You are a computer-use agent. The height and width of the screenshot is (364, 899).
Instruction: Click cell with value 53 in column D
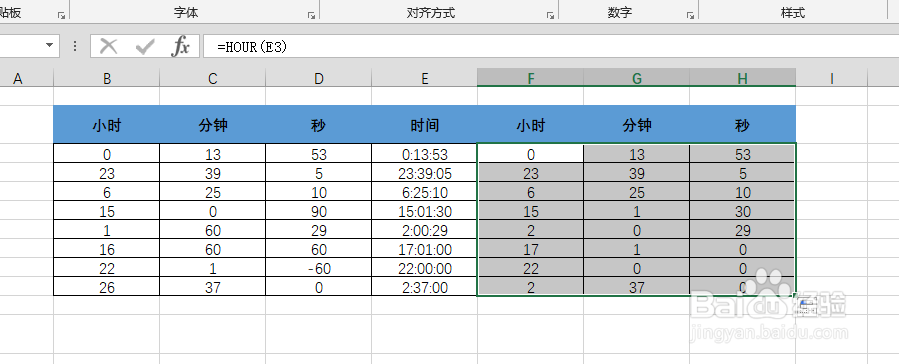click(319, 154)
